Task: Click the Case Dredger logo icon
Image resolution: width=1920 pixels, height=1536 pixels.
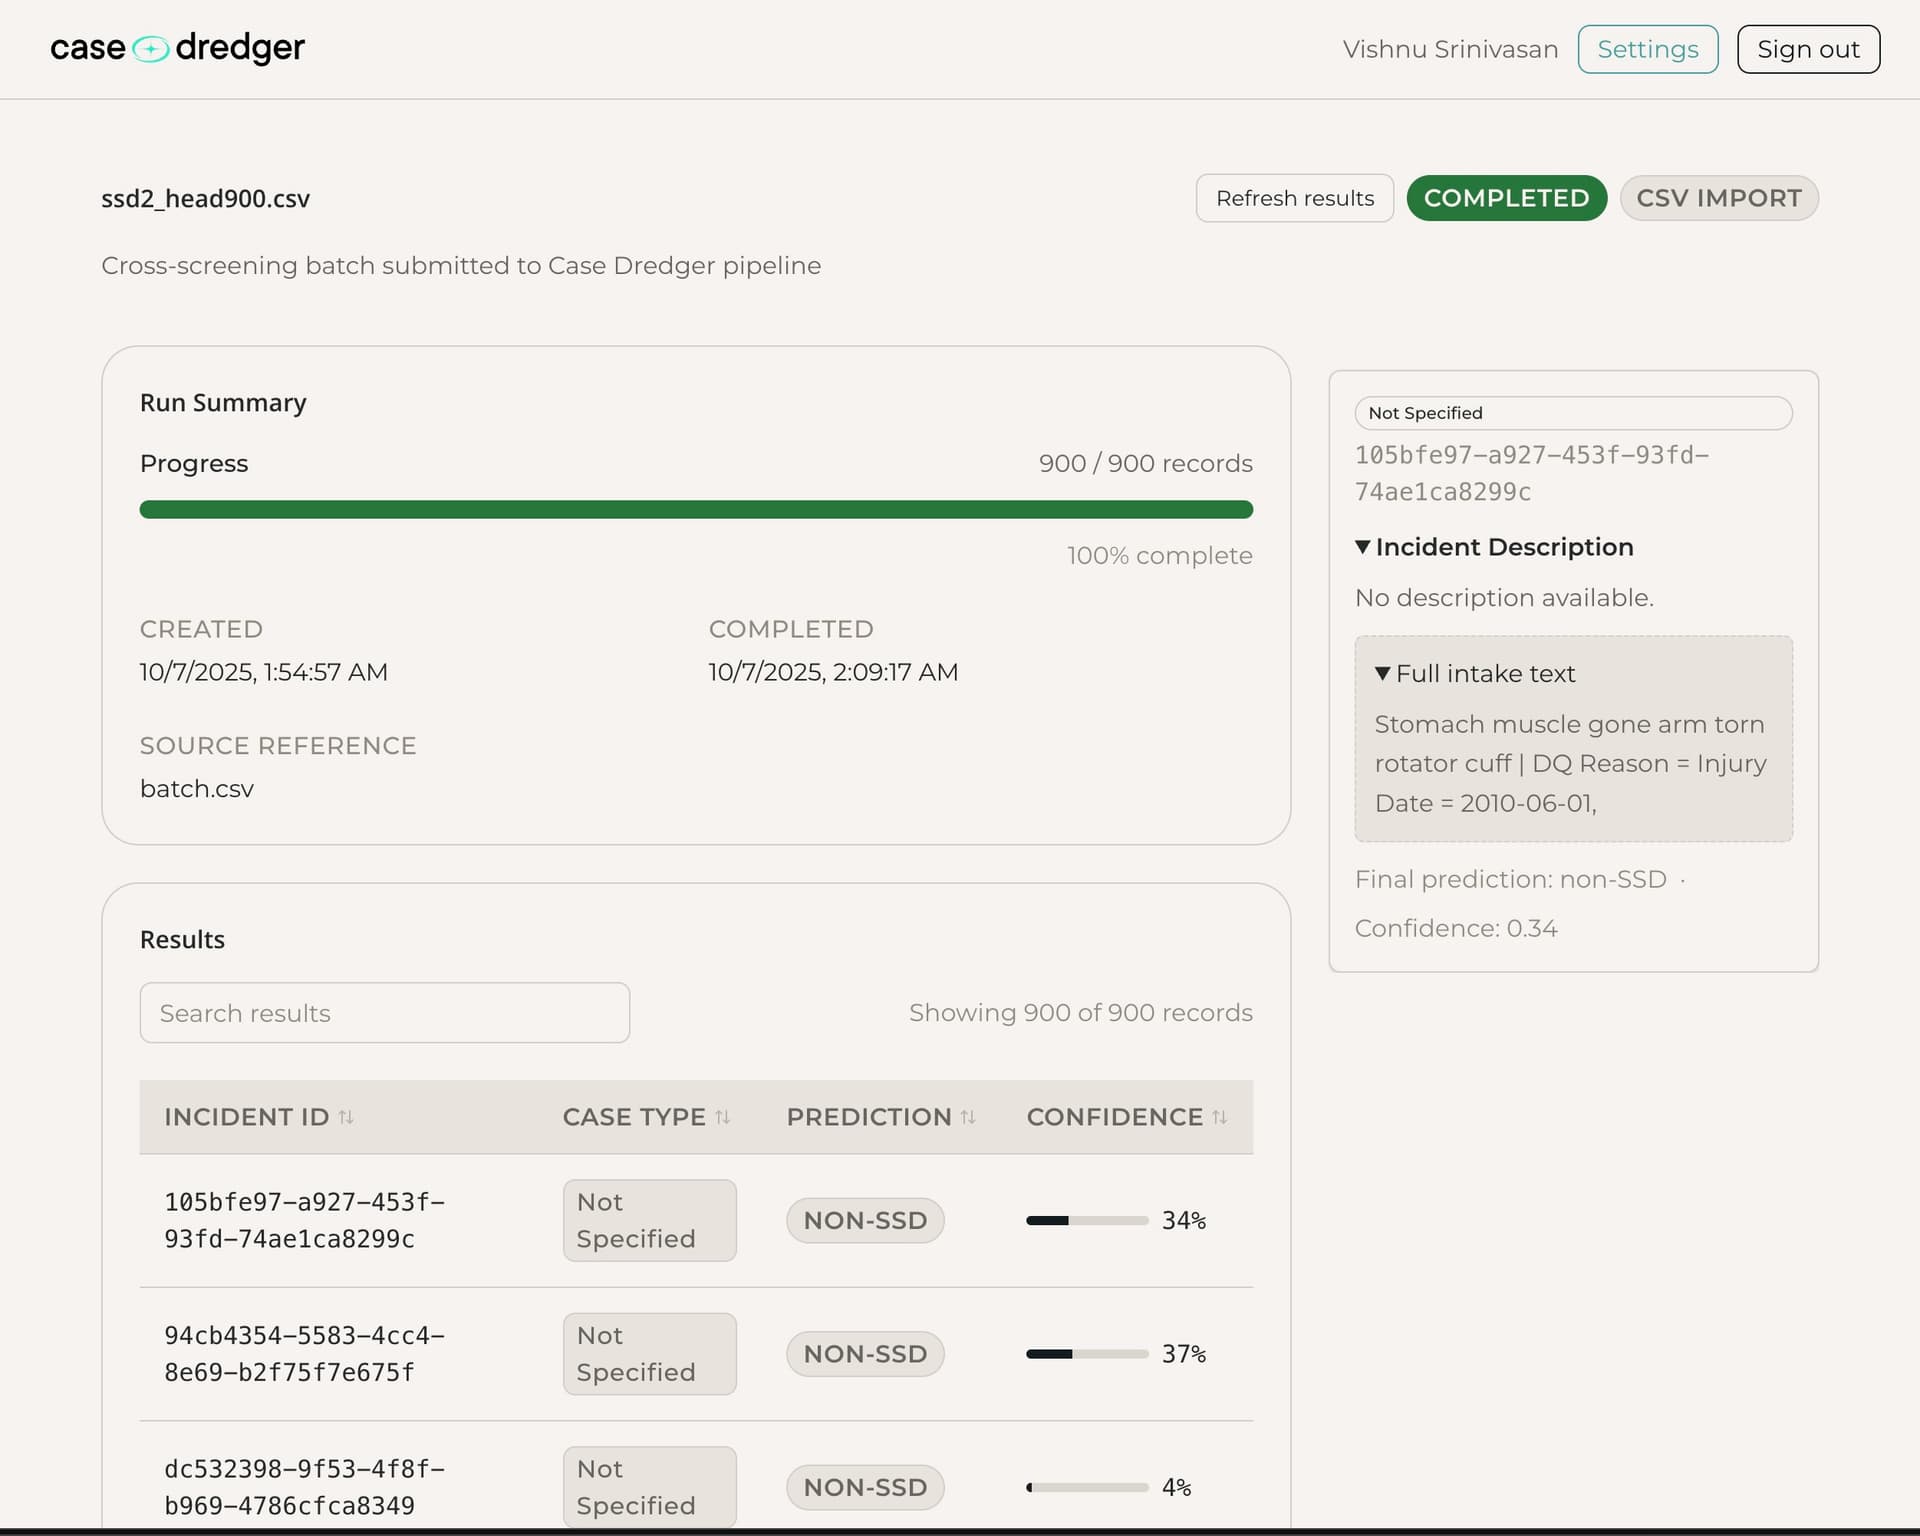Action: (150, 49)
